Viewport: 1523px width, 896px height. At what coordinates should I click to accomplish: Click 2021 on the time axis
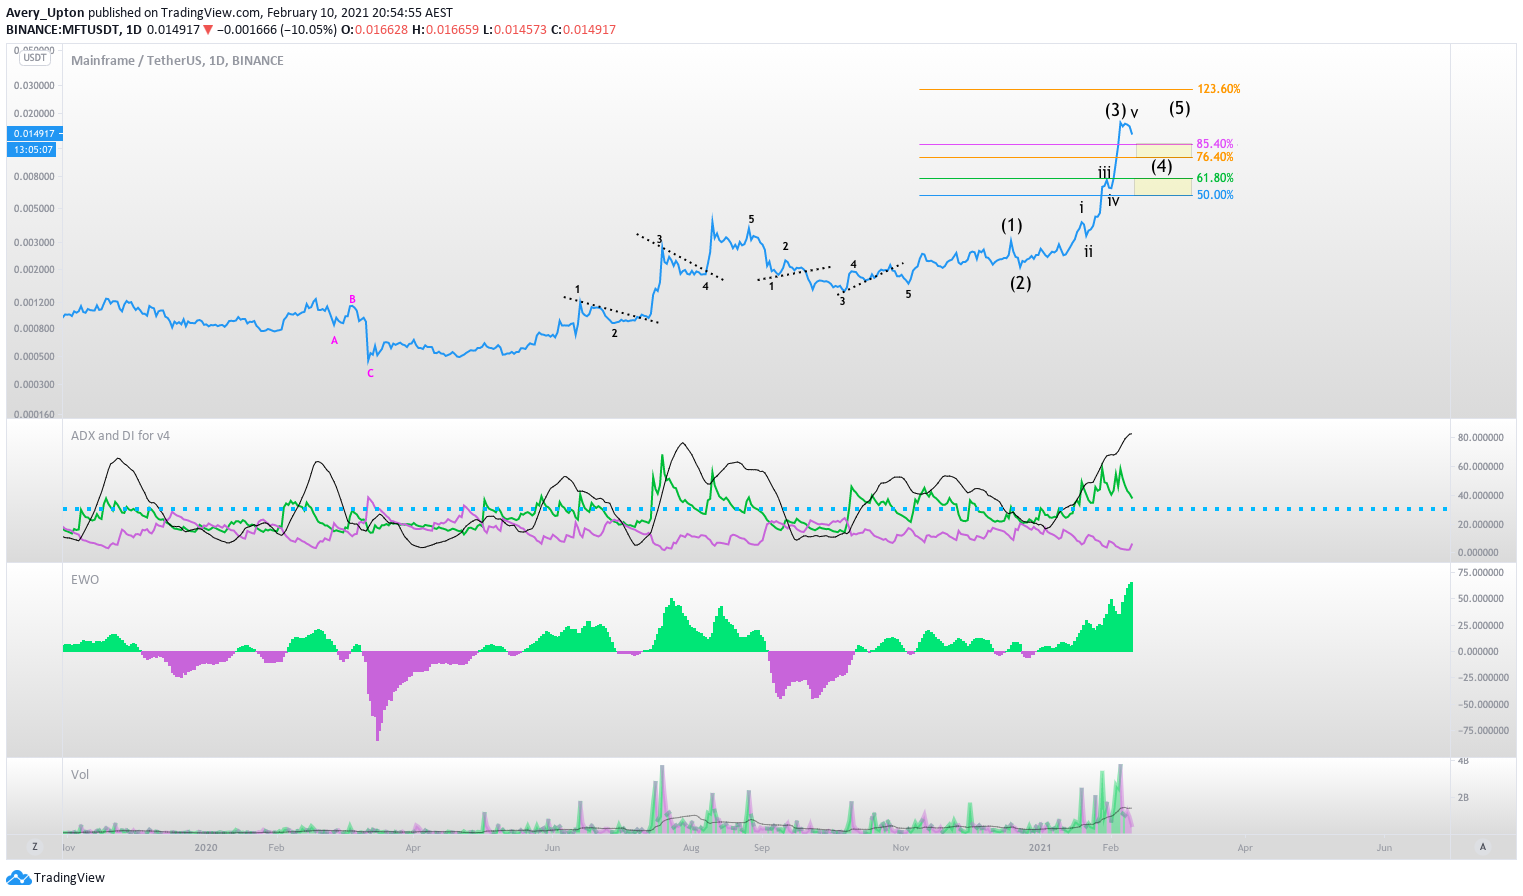coord(1040,847)
